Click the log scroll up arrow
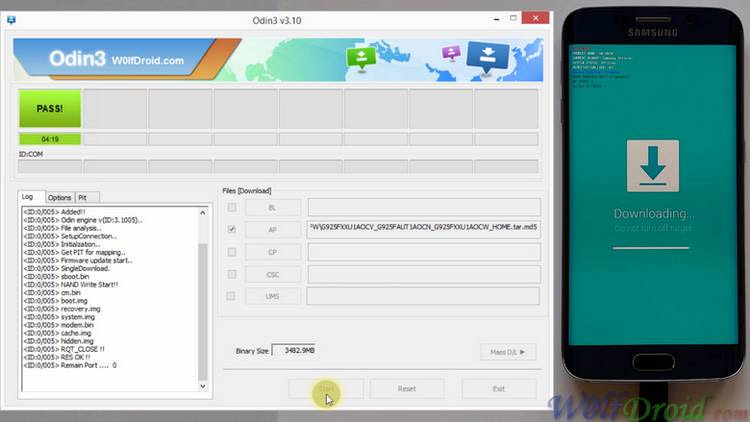750x422 pixels. pyautogui.click(x=203, y=212)
